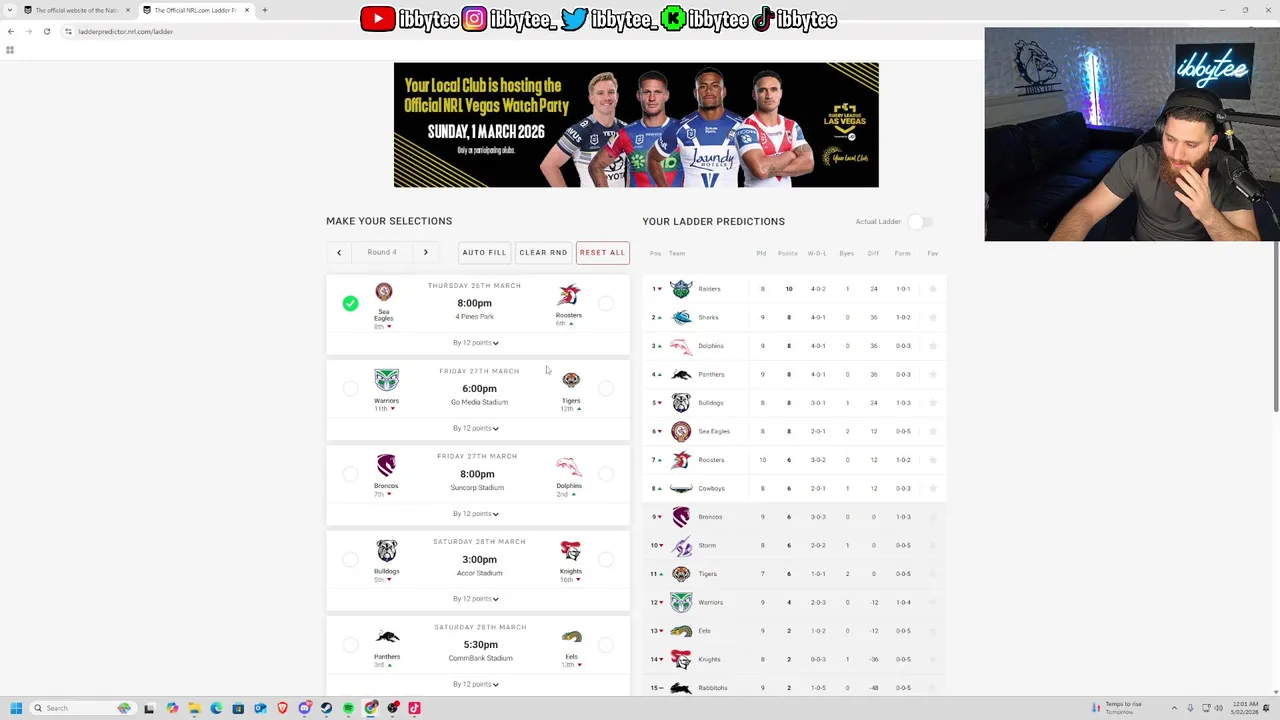Choose the Dolphins logo at Suncorp Stadium match
Screen dimensions: 1280x720
569,467
